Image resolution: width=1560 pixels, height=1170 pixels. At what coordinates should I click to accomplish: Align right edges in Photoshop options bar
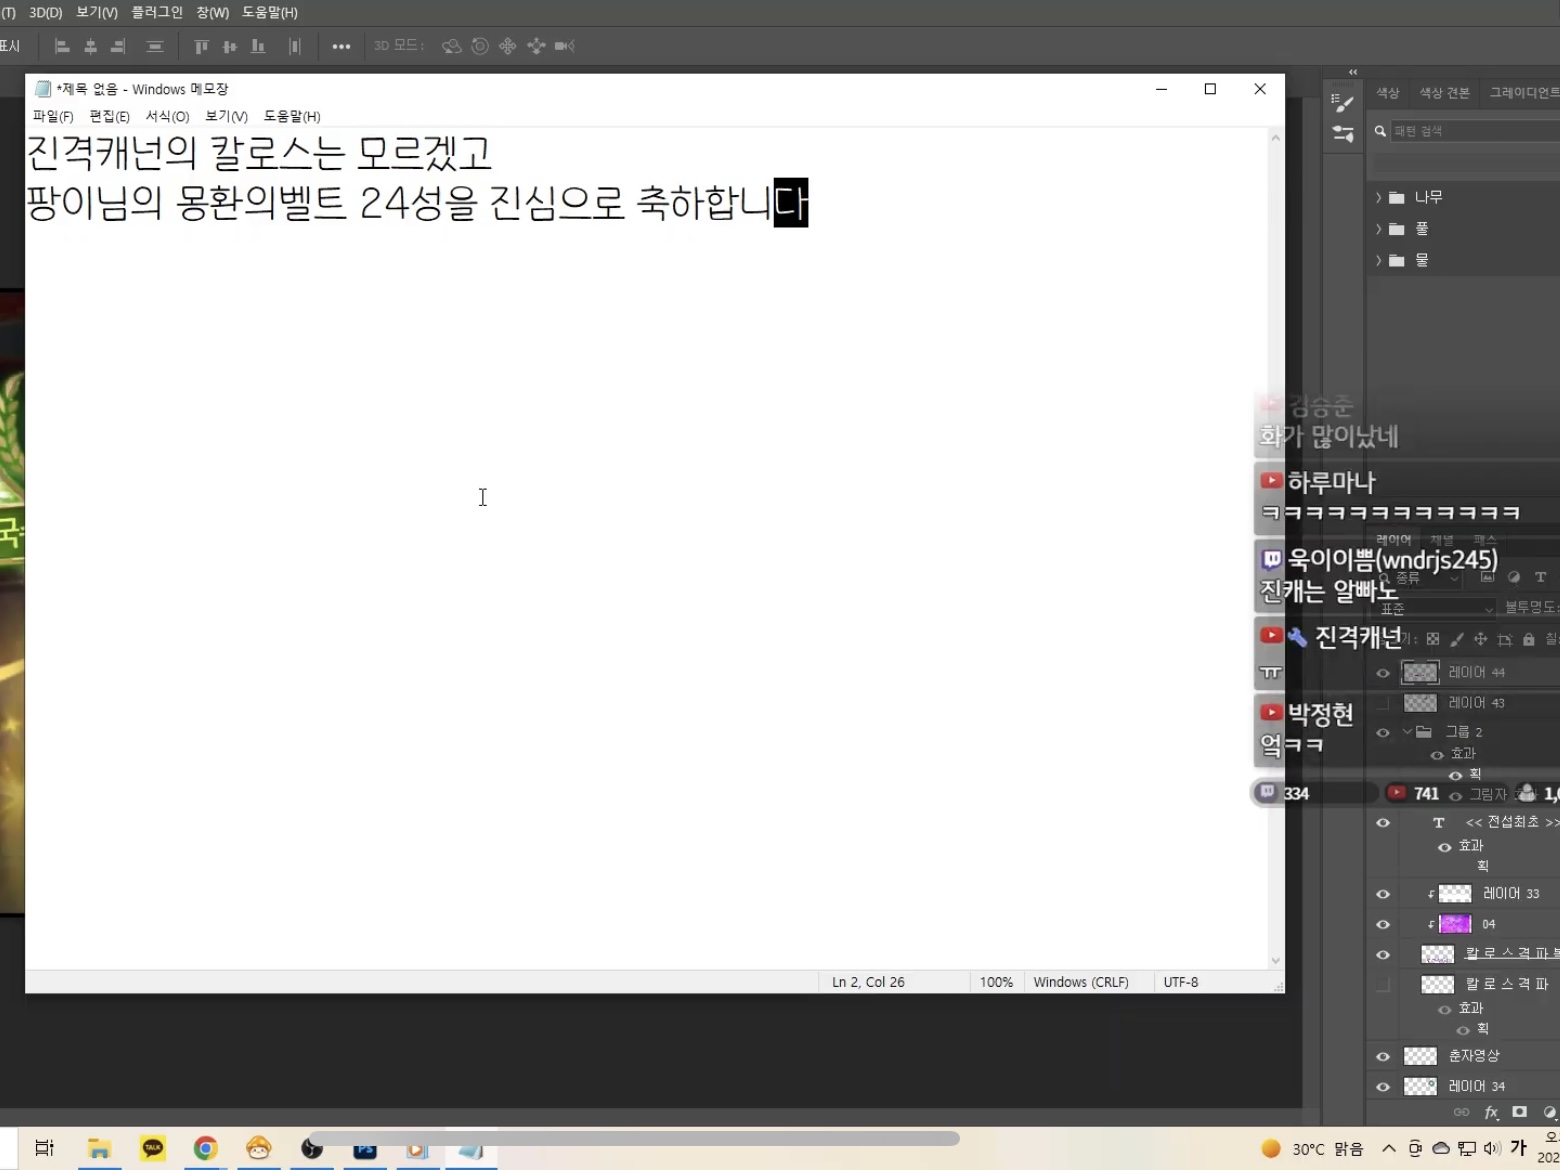click(118, 46)
